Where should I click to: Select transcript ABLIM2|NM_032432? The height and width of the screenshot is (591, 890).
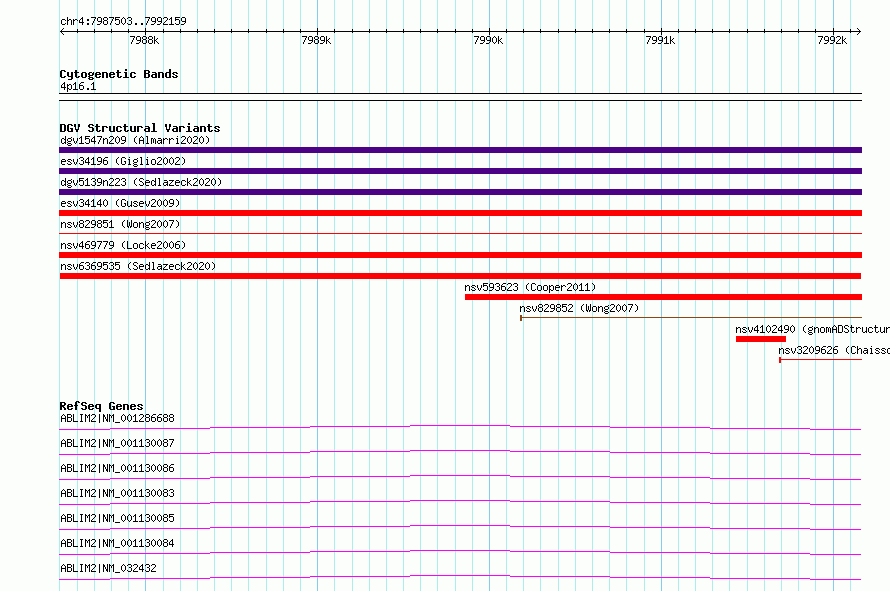tap(108, 568)
